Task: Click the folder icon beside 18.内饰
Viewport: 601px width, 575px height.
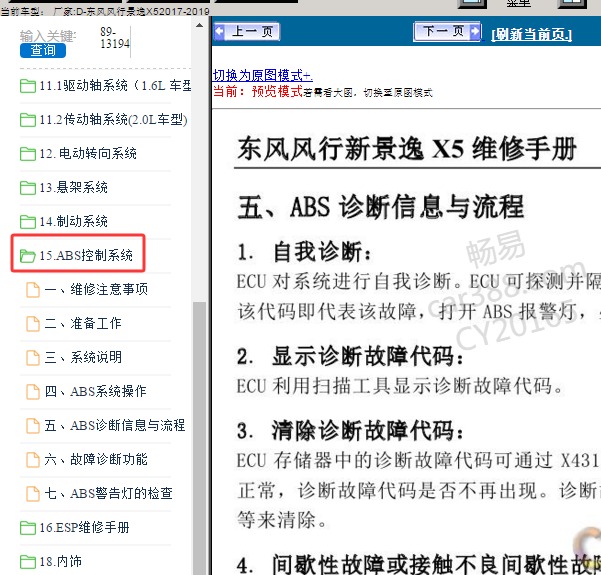Action: [28, 562]
